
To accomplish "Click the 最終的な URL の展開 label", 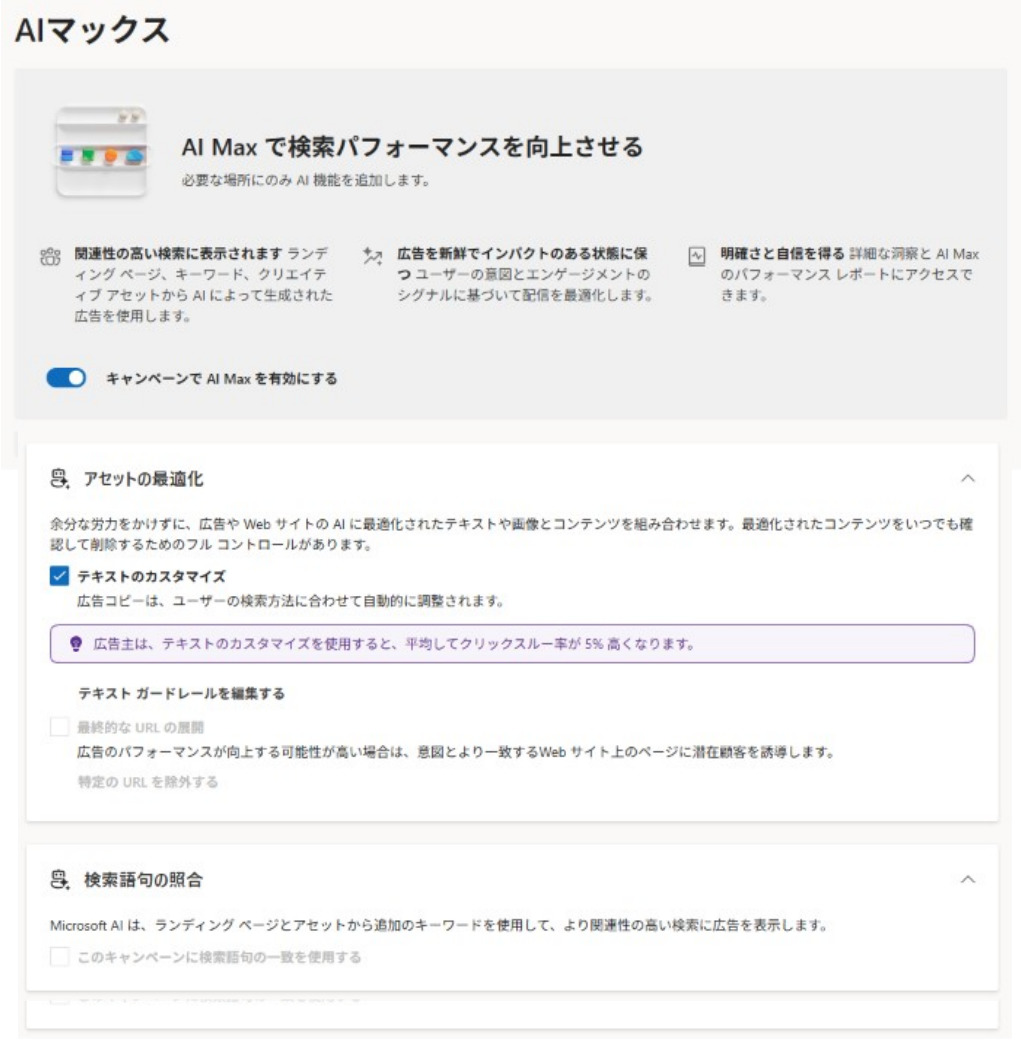I will [x=140, y=727].
